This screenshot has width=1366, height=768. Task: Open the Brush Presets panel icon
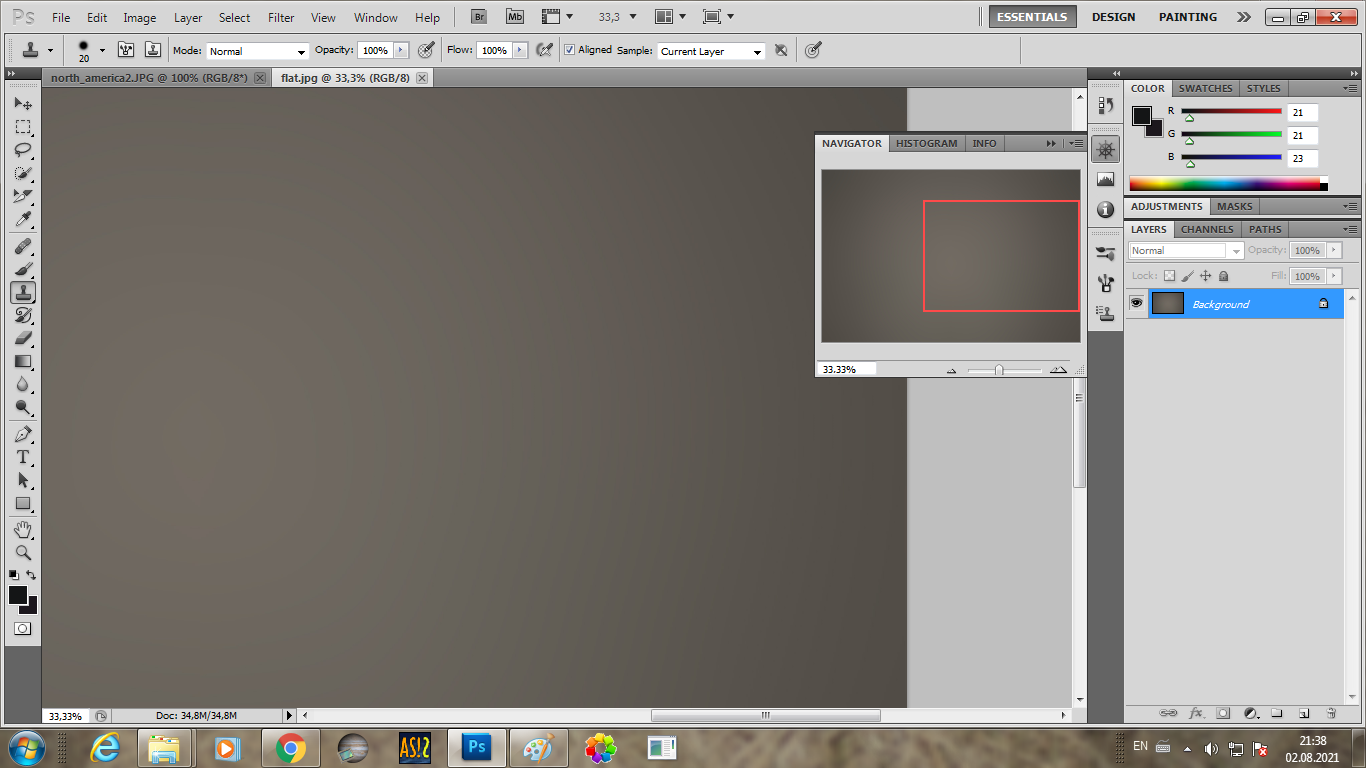(x=1105, y=253)
